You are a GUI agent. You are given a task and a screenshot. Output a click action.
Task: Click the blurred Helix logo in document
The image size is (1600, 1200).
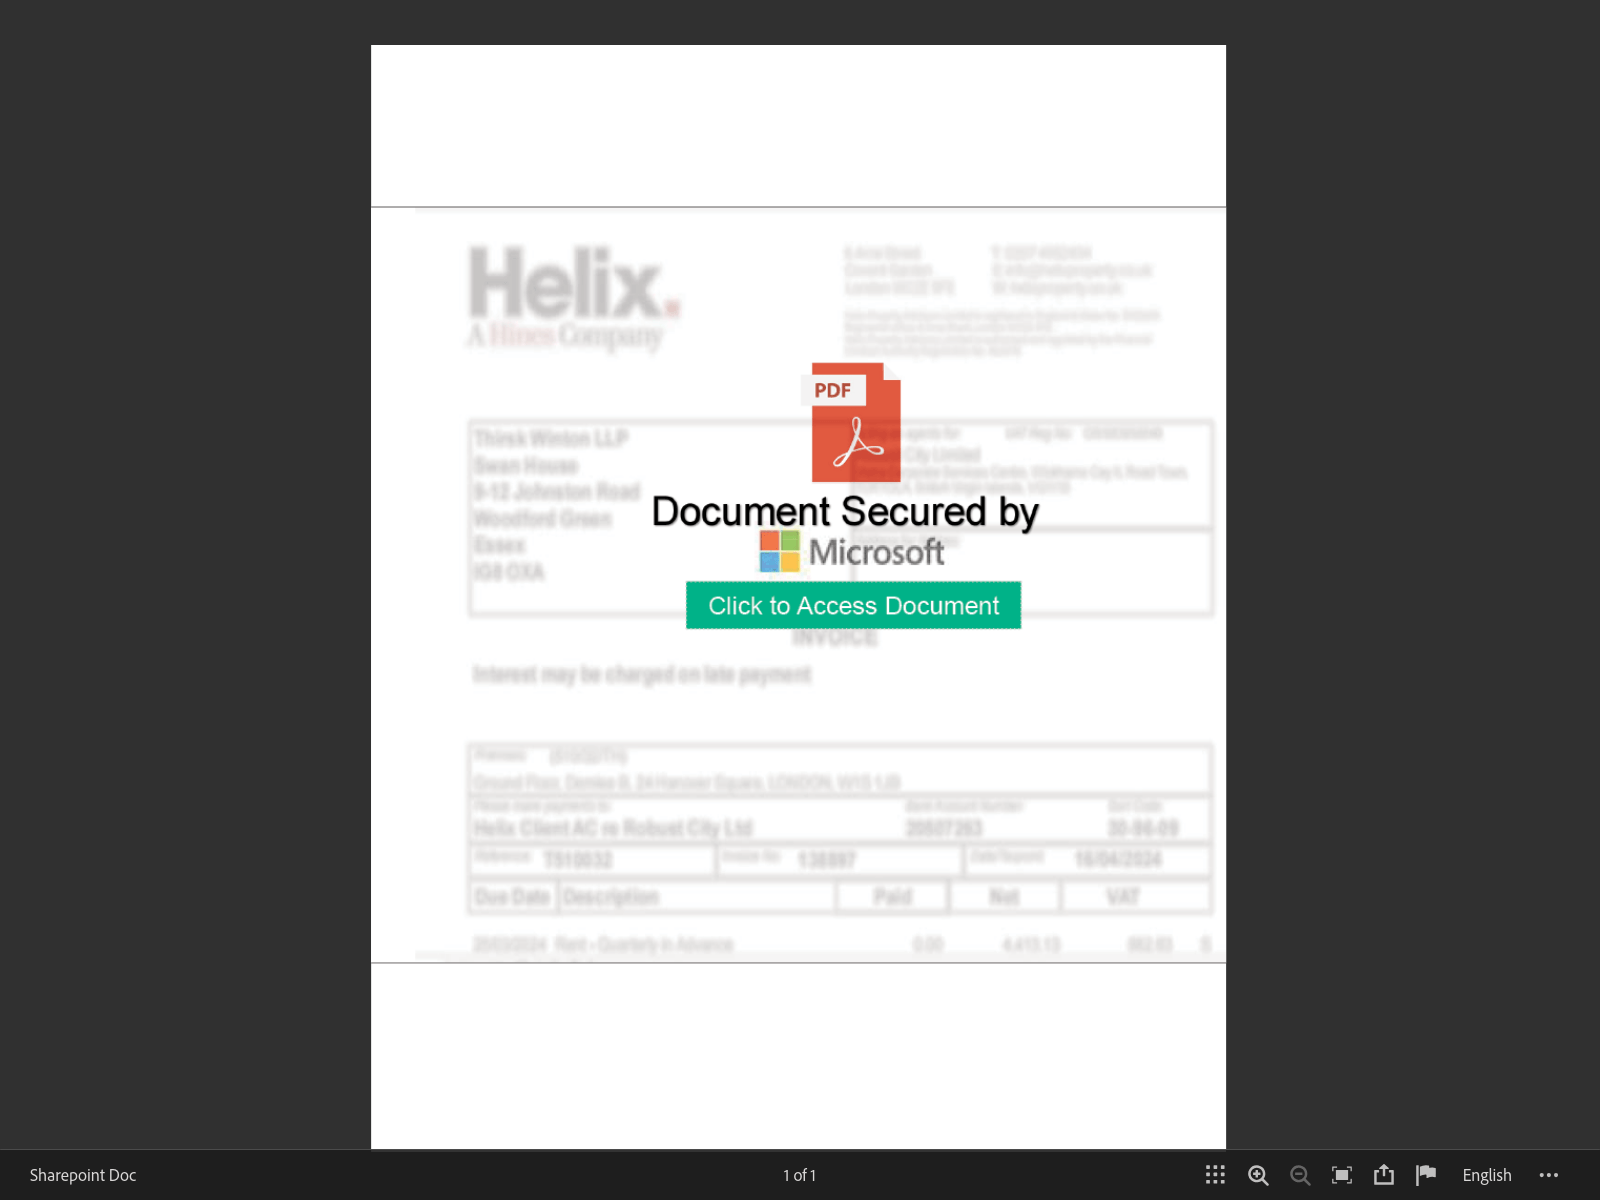click(x=574, y=297)
